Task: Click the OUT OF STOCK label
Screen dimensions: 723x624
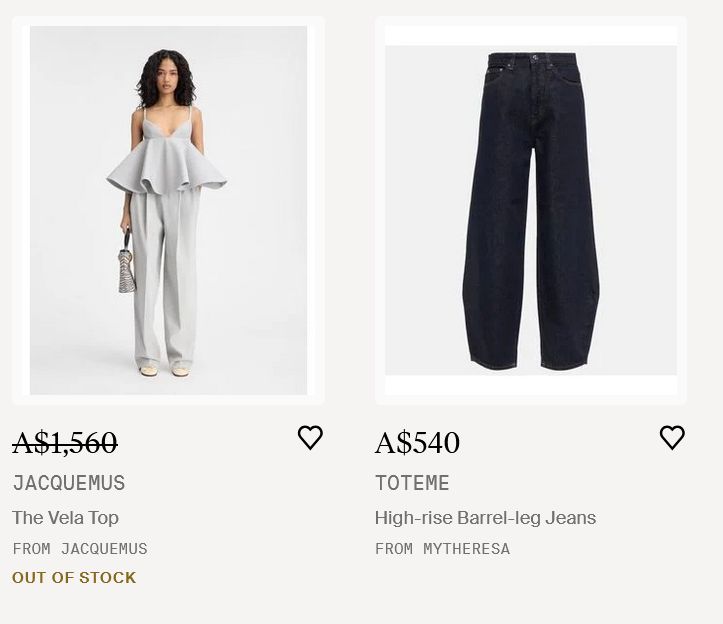Action: 74,578
